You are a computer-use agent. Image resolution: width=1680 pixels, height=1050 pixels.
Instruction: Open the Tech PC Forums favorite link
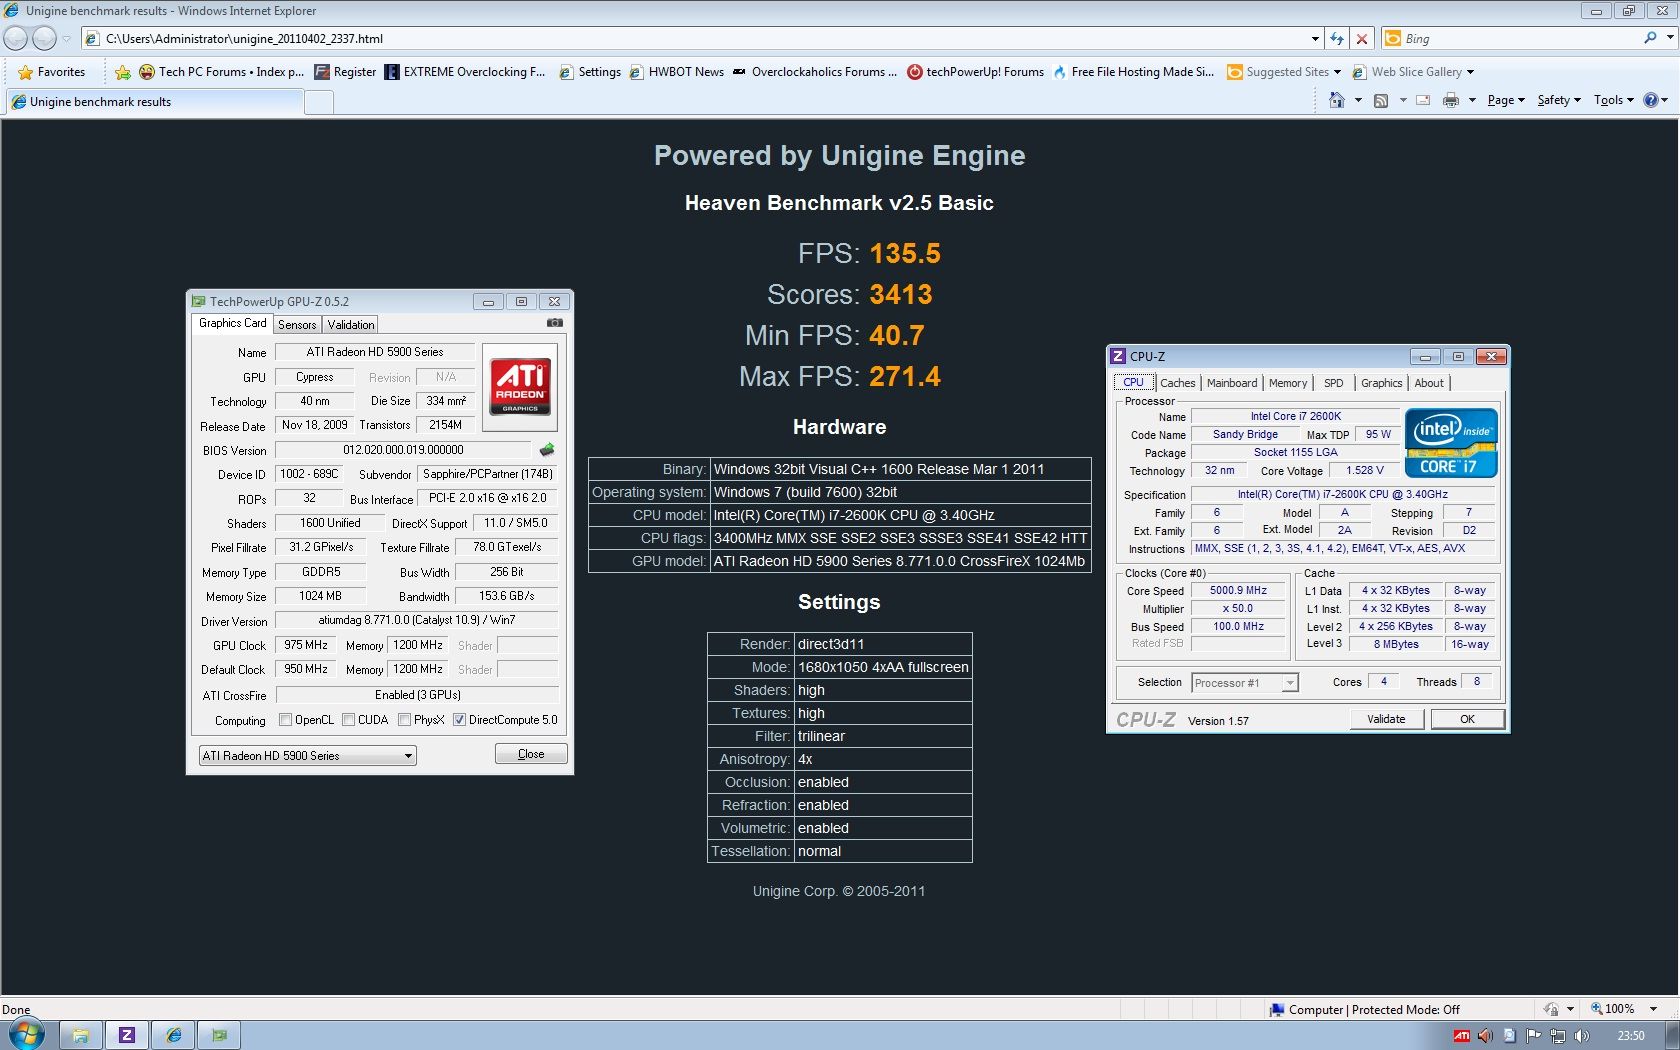[x=221, y=72]
